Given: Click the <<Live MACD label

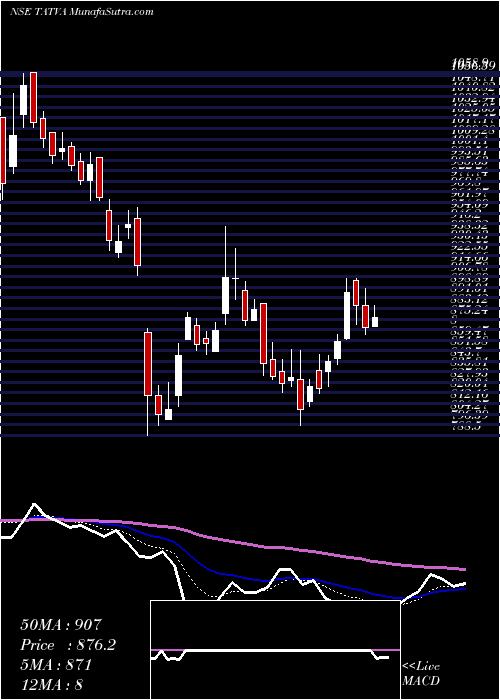Looking at the screenshot, I should pyautogui.click(x=421, y=674).
